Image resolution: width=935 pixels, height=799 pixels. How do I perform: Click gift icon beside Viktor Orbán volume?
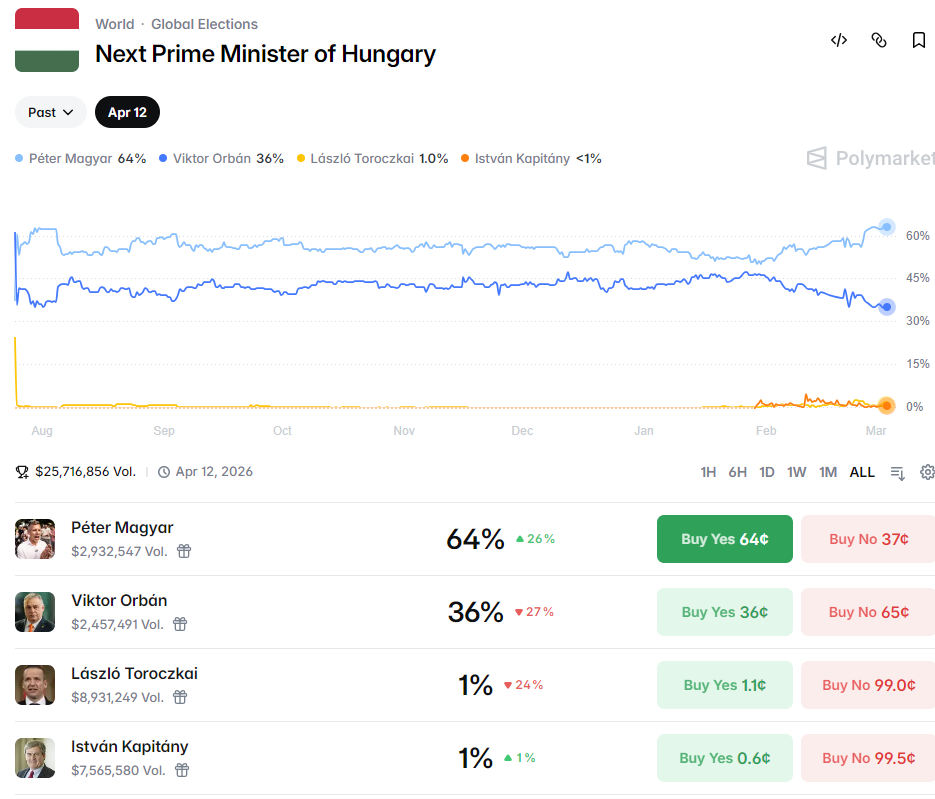[x=180, y=624]
